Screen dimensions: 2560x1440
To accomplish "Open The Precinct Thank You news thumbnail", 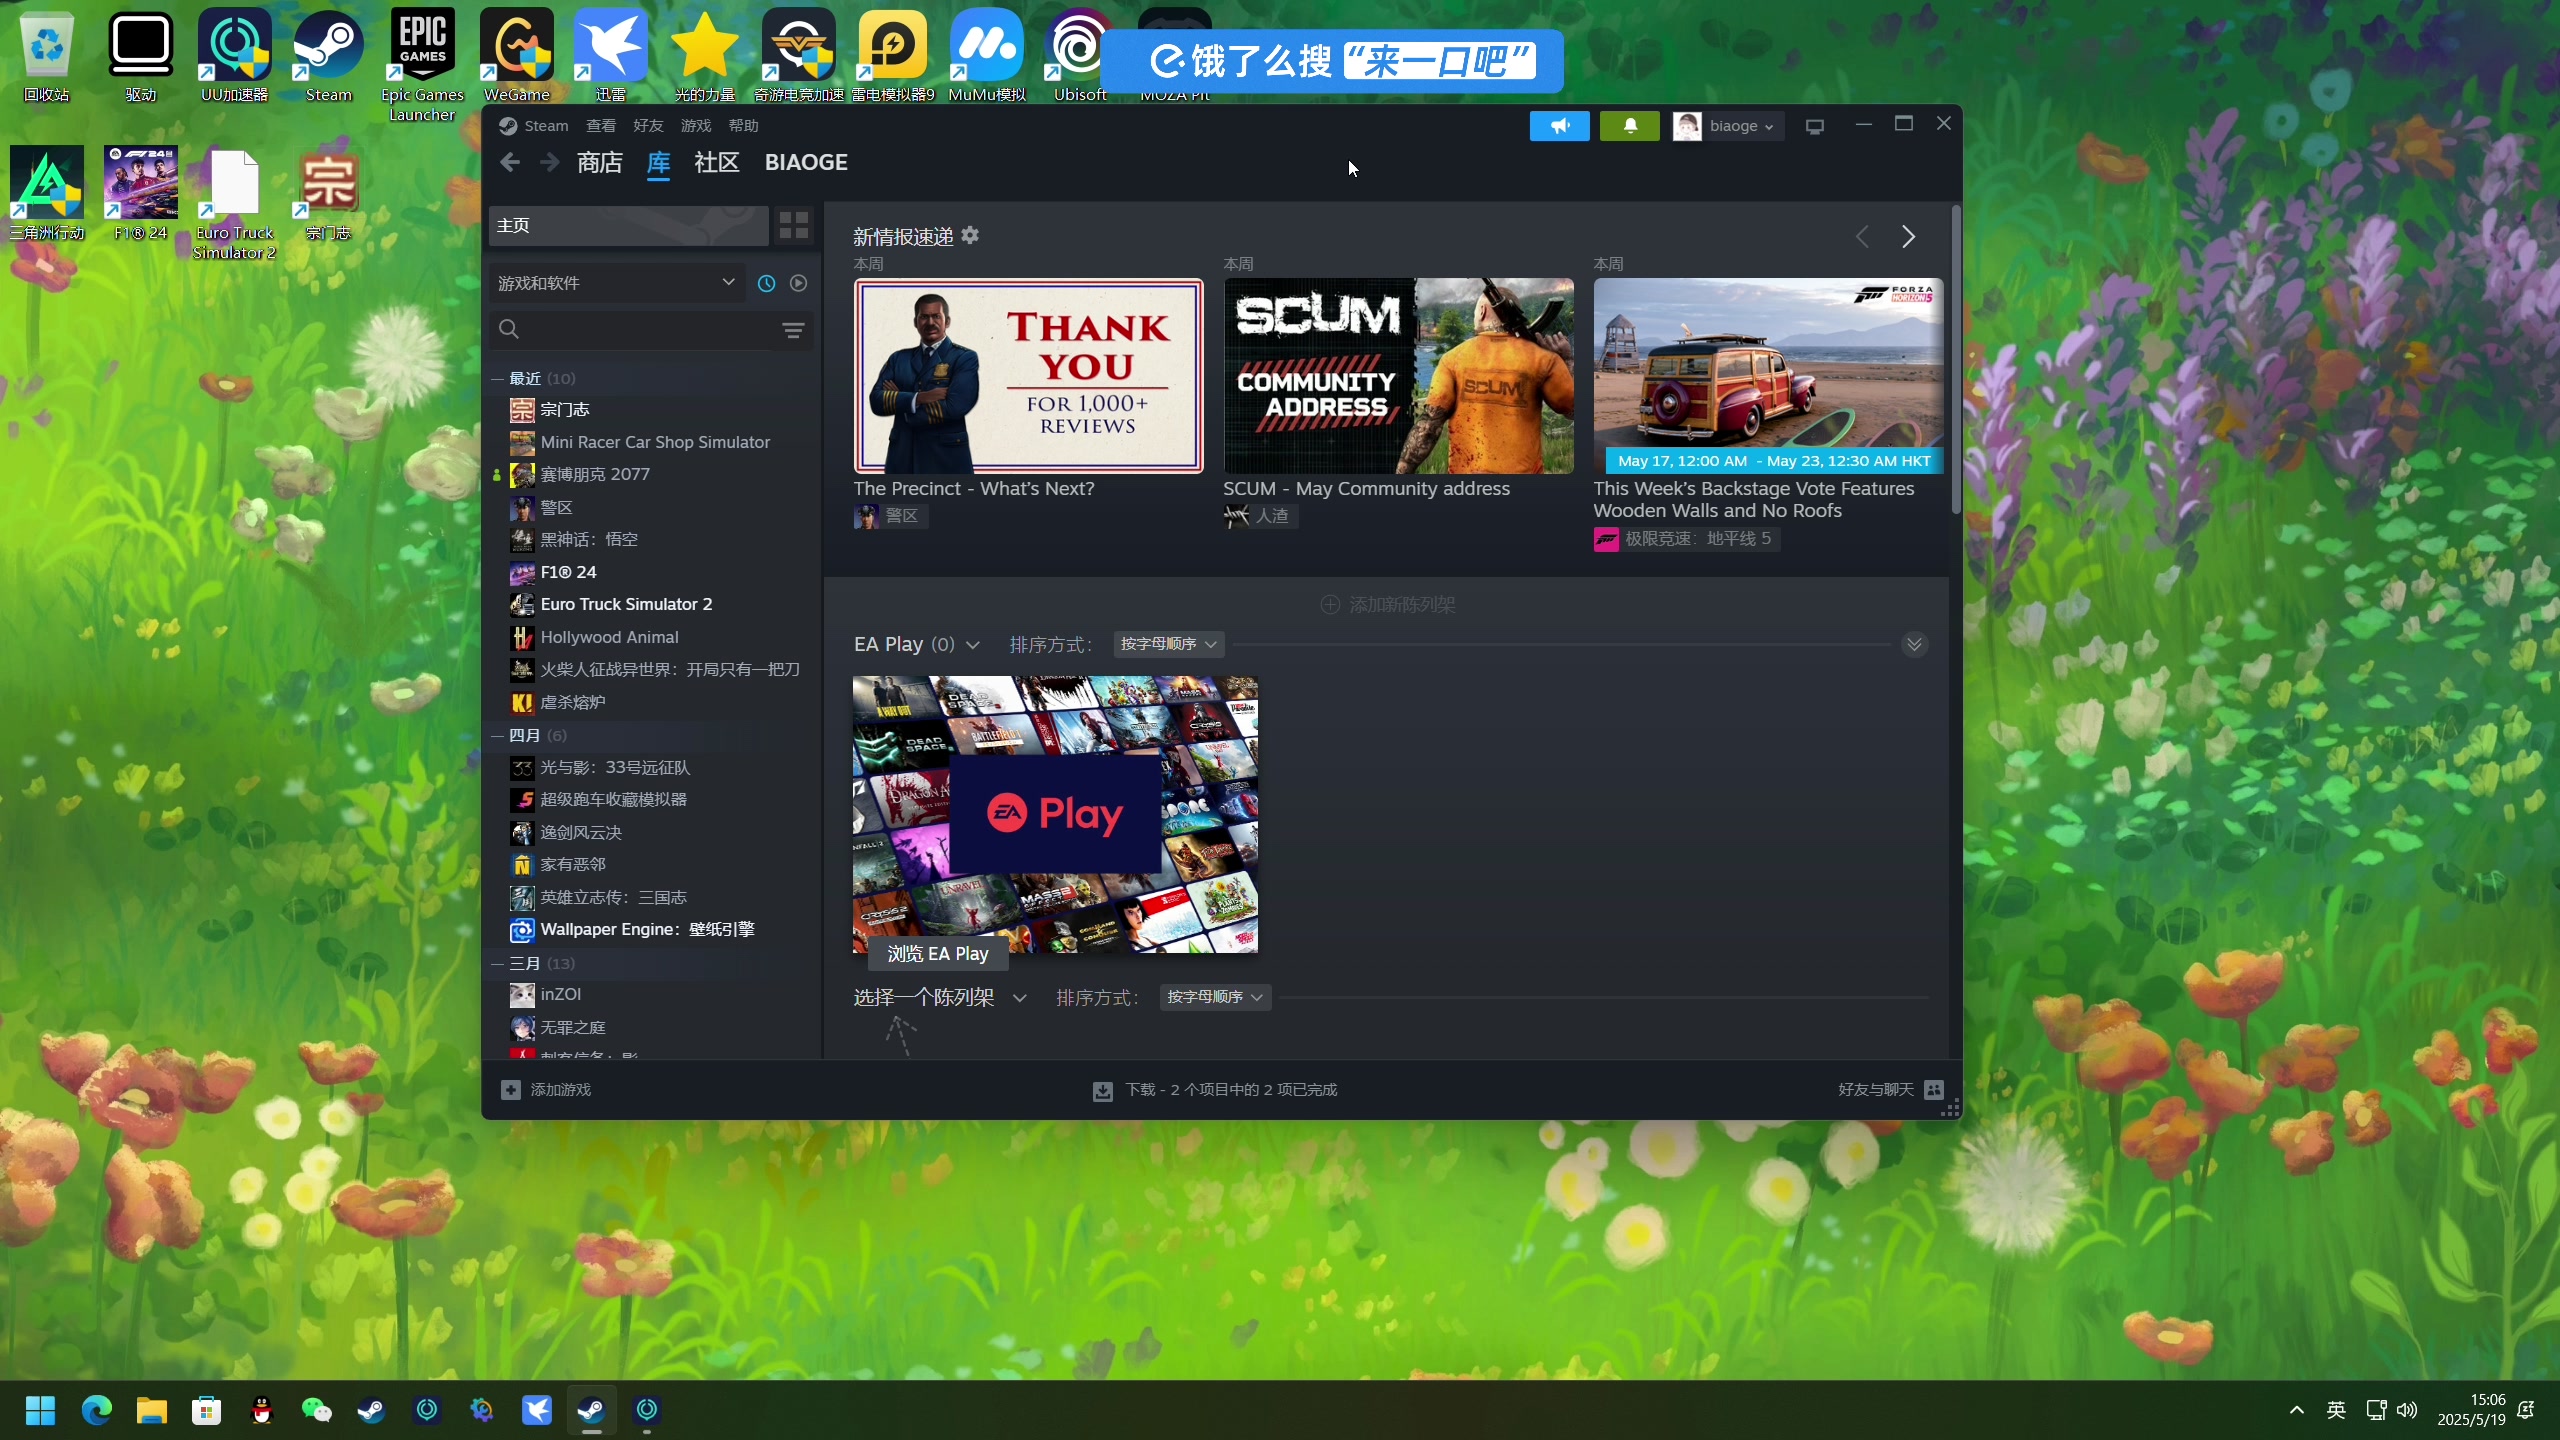I will click(x=1028, y=376).
